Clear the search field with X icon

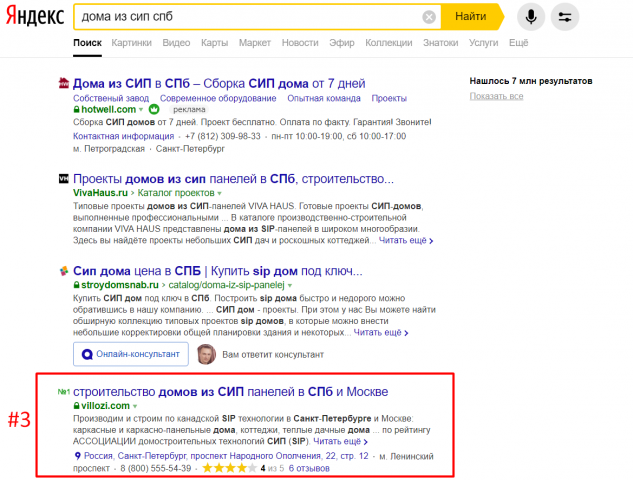click(429, 17)
